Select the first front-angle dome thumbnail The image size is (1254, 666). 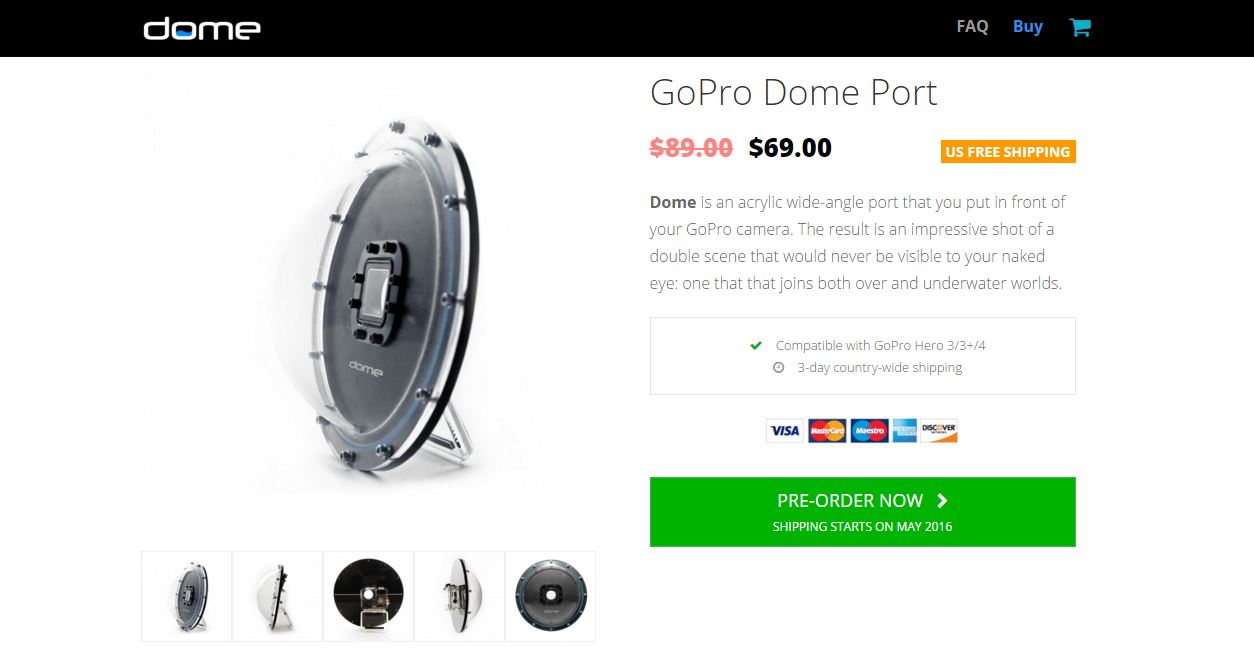pyautogui.click(x=187, y=596)
